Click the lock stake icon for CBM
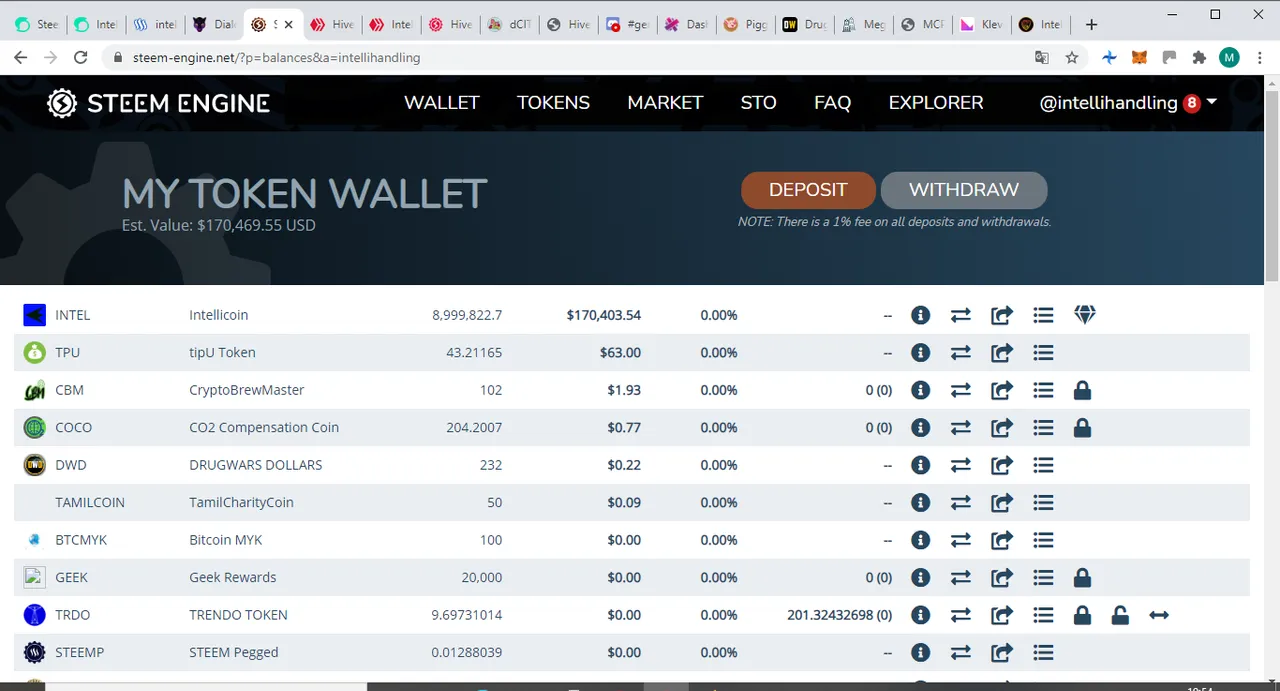Image resolution: width=1280 pixels, height=691 pixels. (x=1082, y=390)
